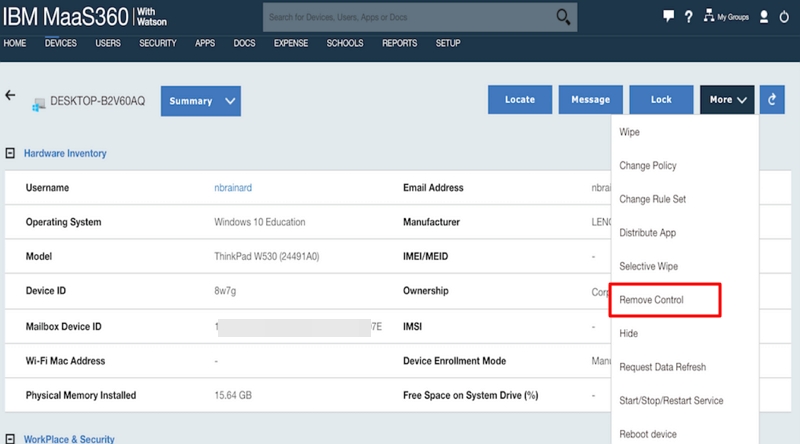Select Wipe from the More menu
Image resolution: width=800 pixels, height=444 pixels.
coord(629,132)
